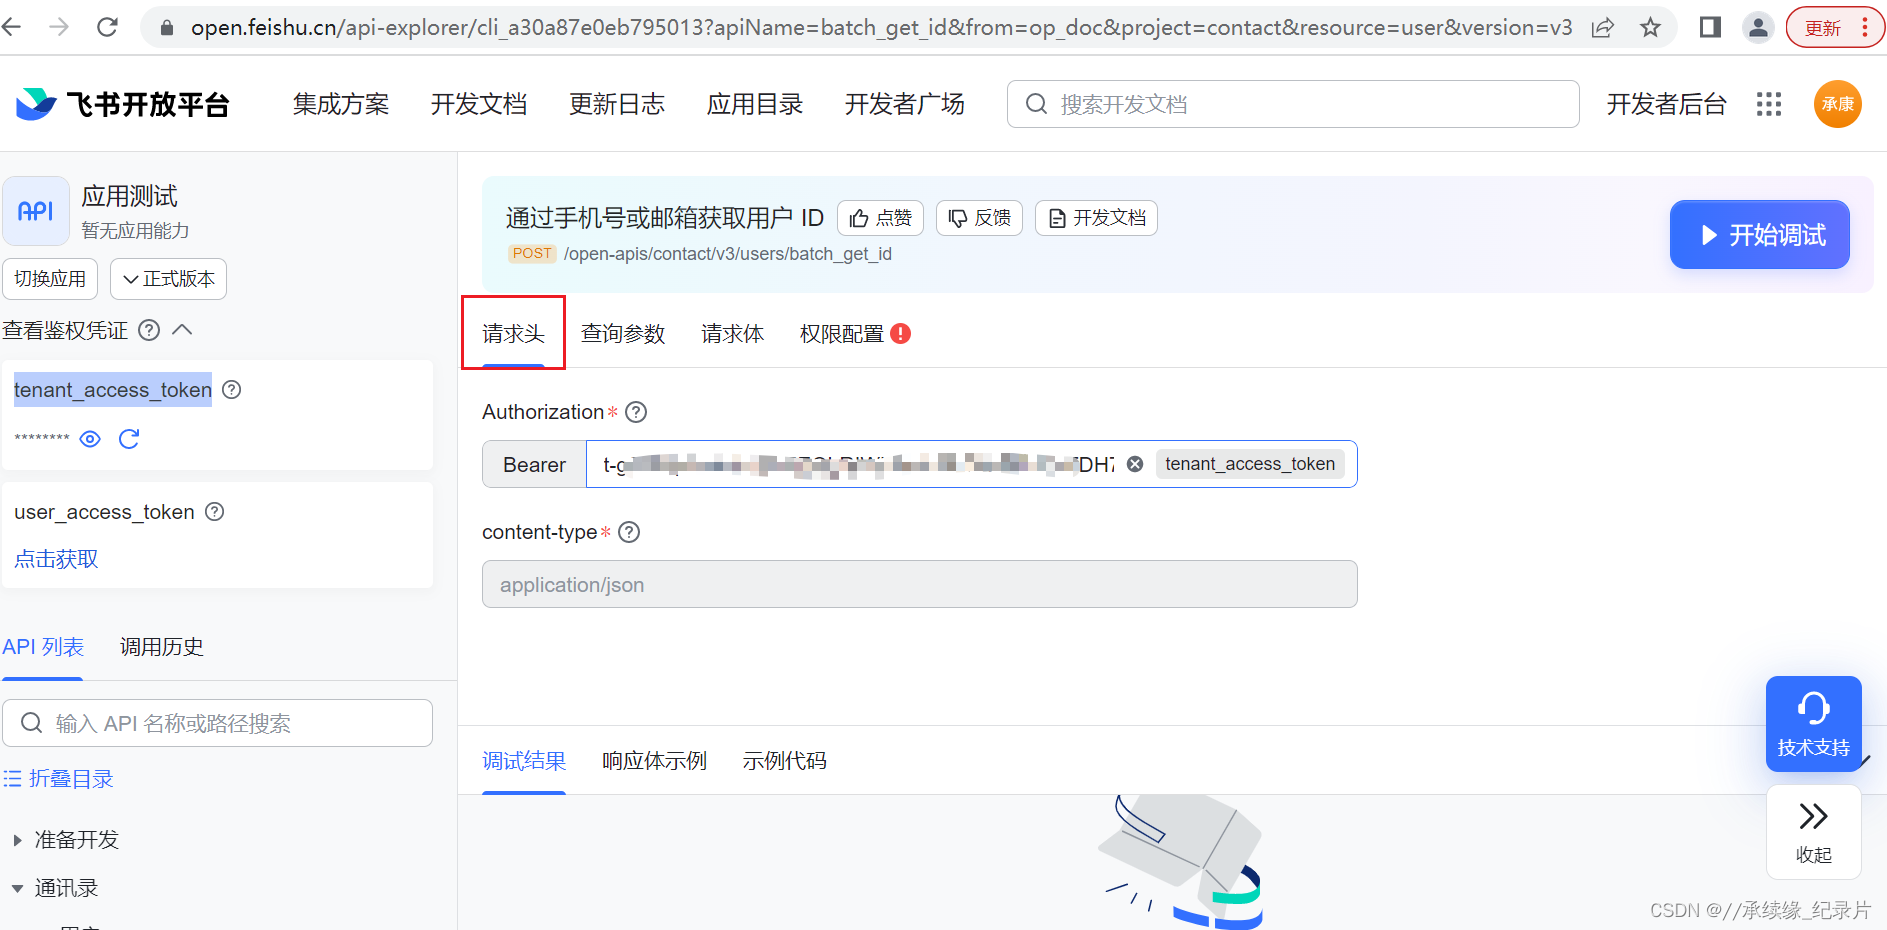Click the 飞书开放平台 logo

click(x=122, y=104)
